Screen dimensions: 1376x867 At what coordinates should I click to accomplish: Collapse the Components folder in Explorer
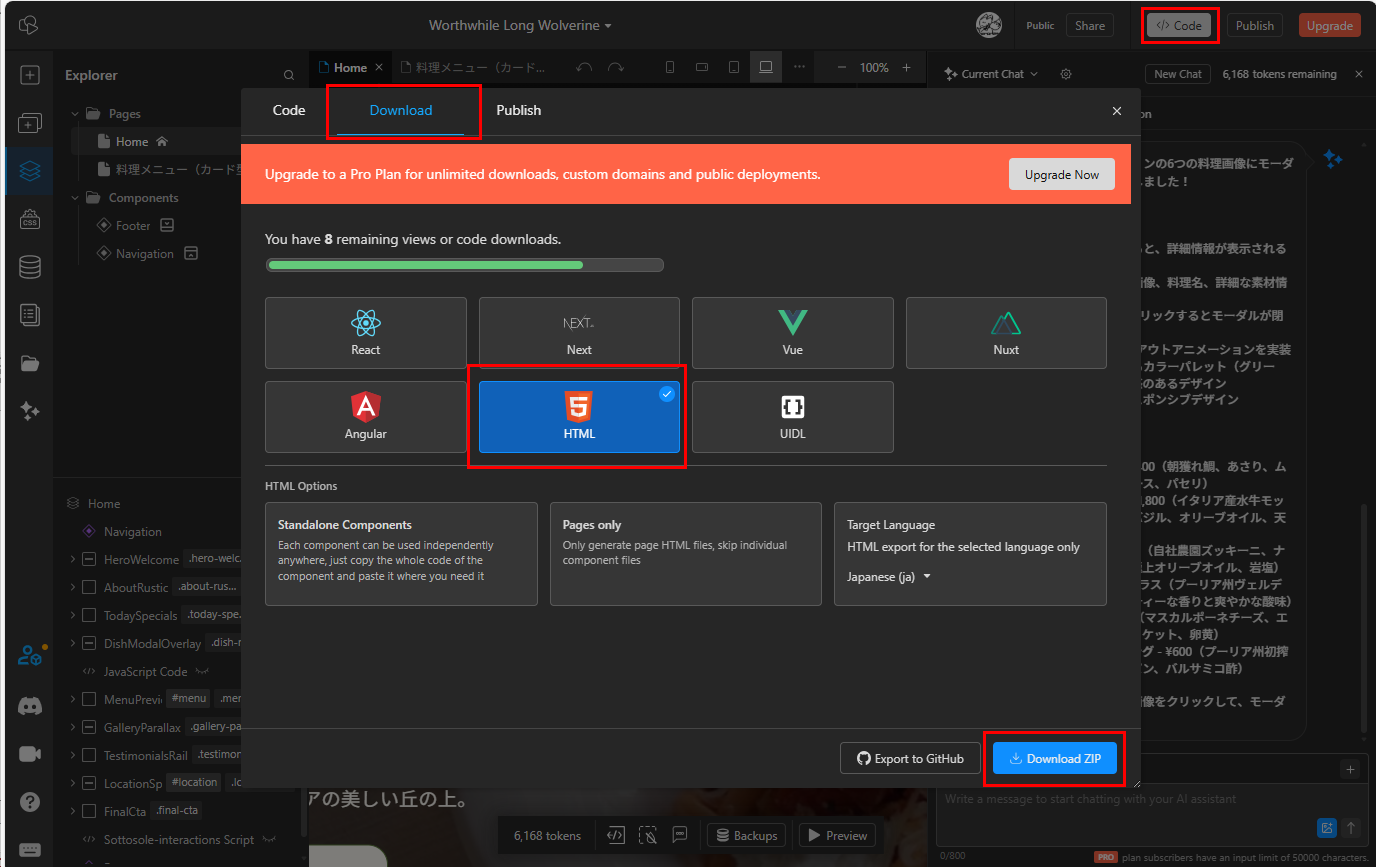pos(75,198)
